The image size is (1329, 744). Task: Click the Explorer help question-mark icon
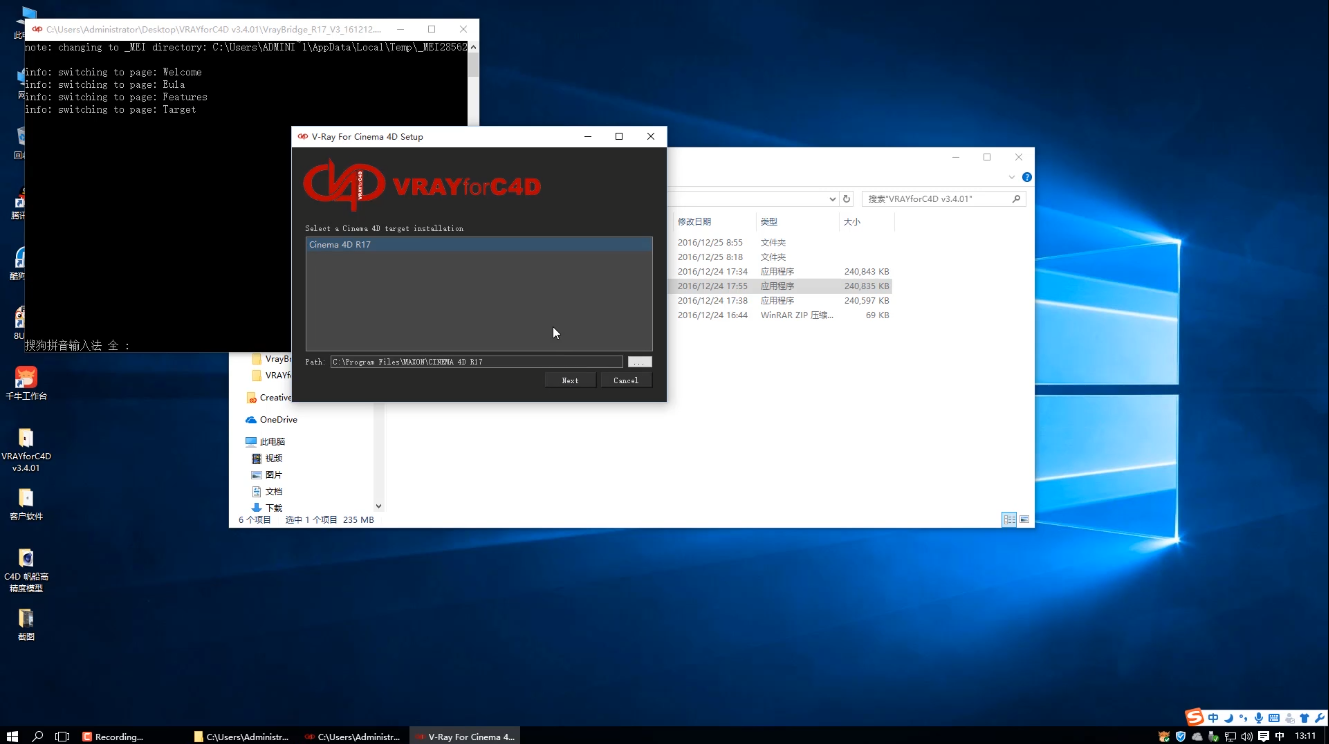pyautogui.click(x=1027, y=177)
